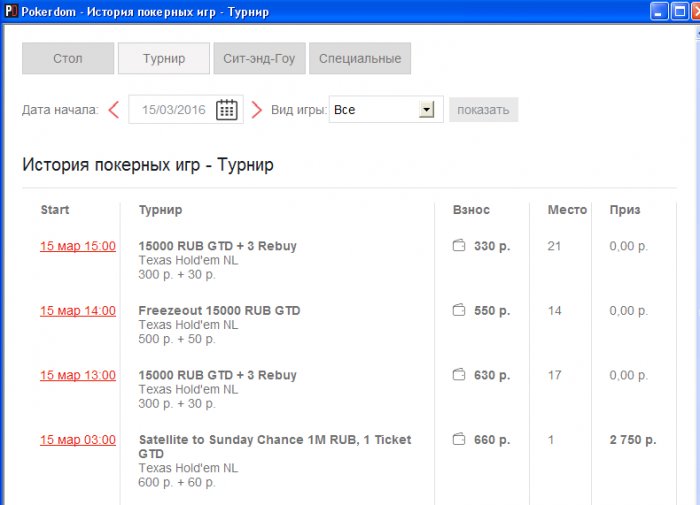This screenshot has height=505, width=700.
Task: Switch to the Стол tab
Action: click(x=68, y=58)
